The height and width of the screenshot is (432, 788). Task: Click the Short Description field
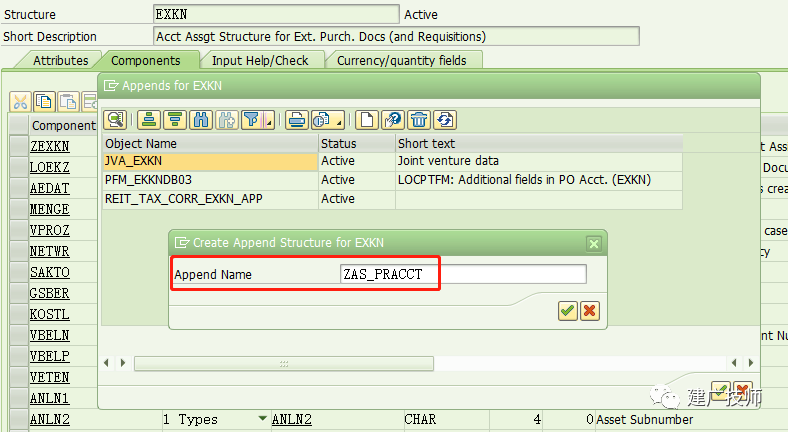(396, 36)
